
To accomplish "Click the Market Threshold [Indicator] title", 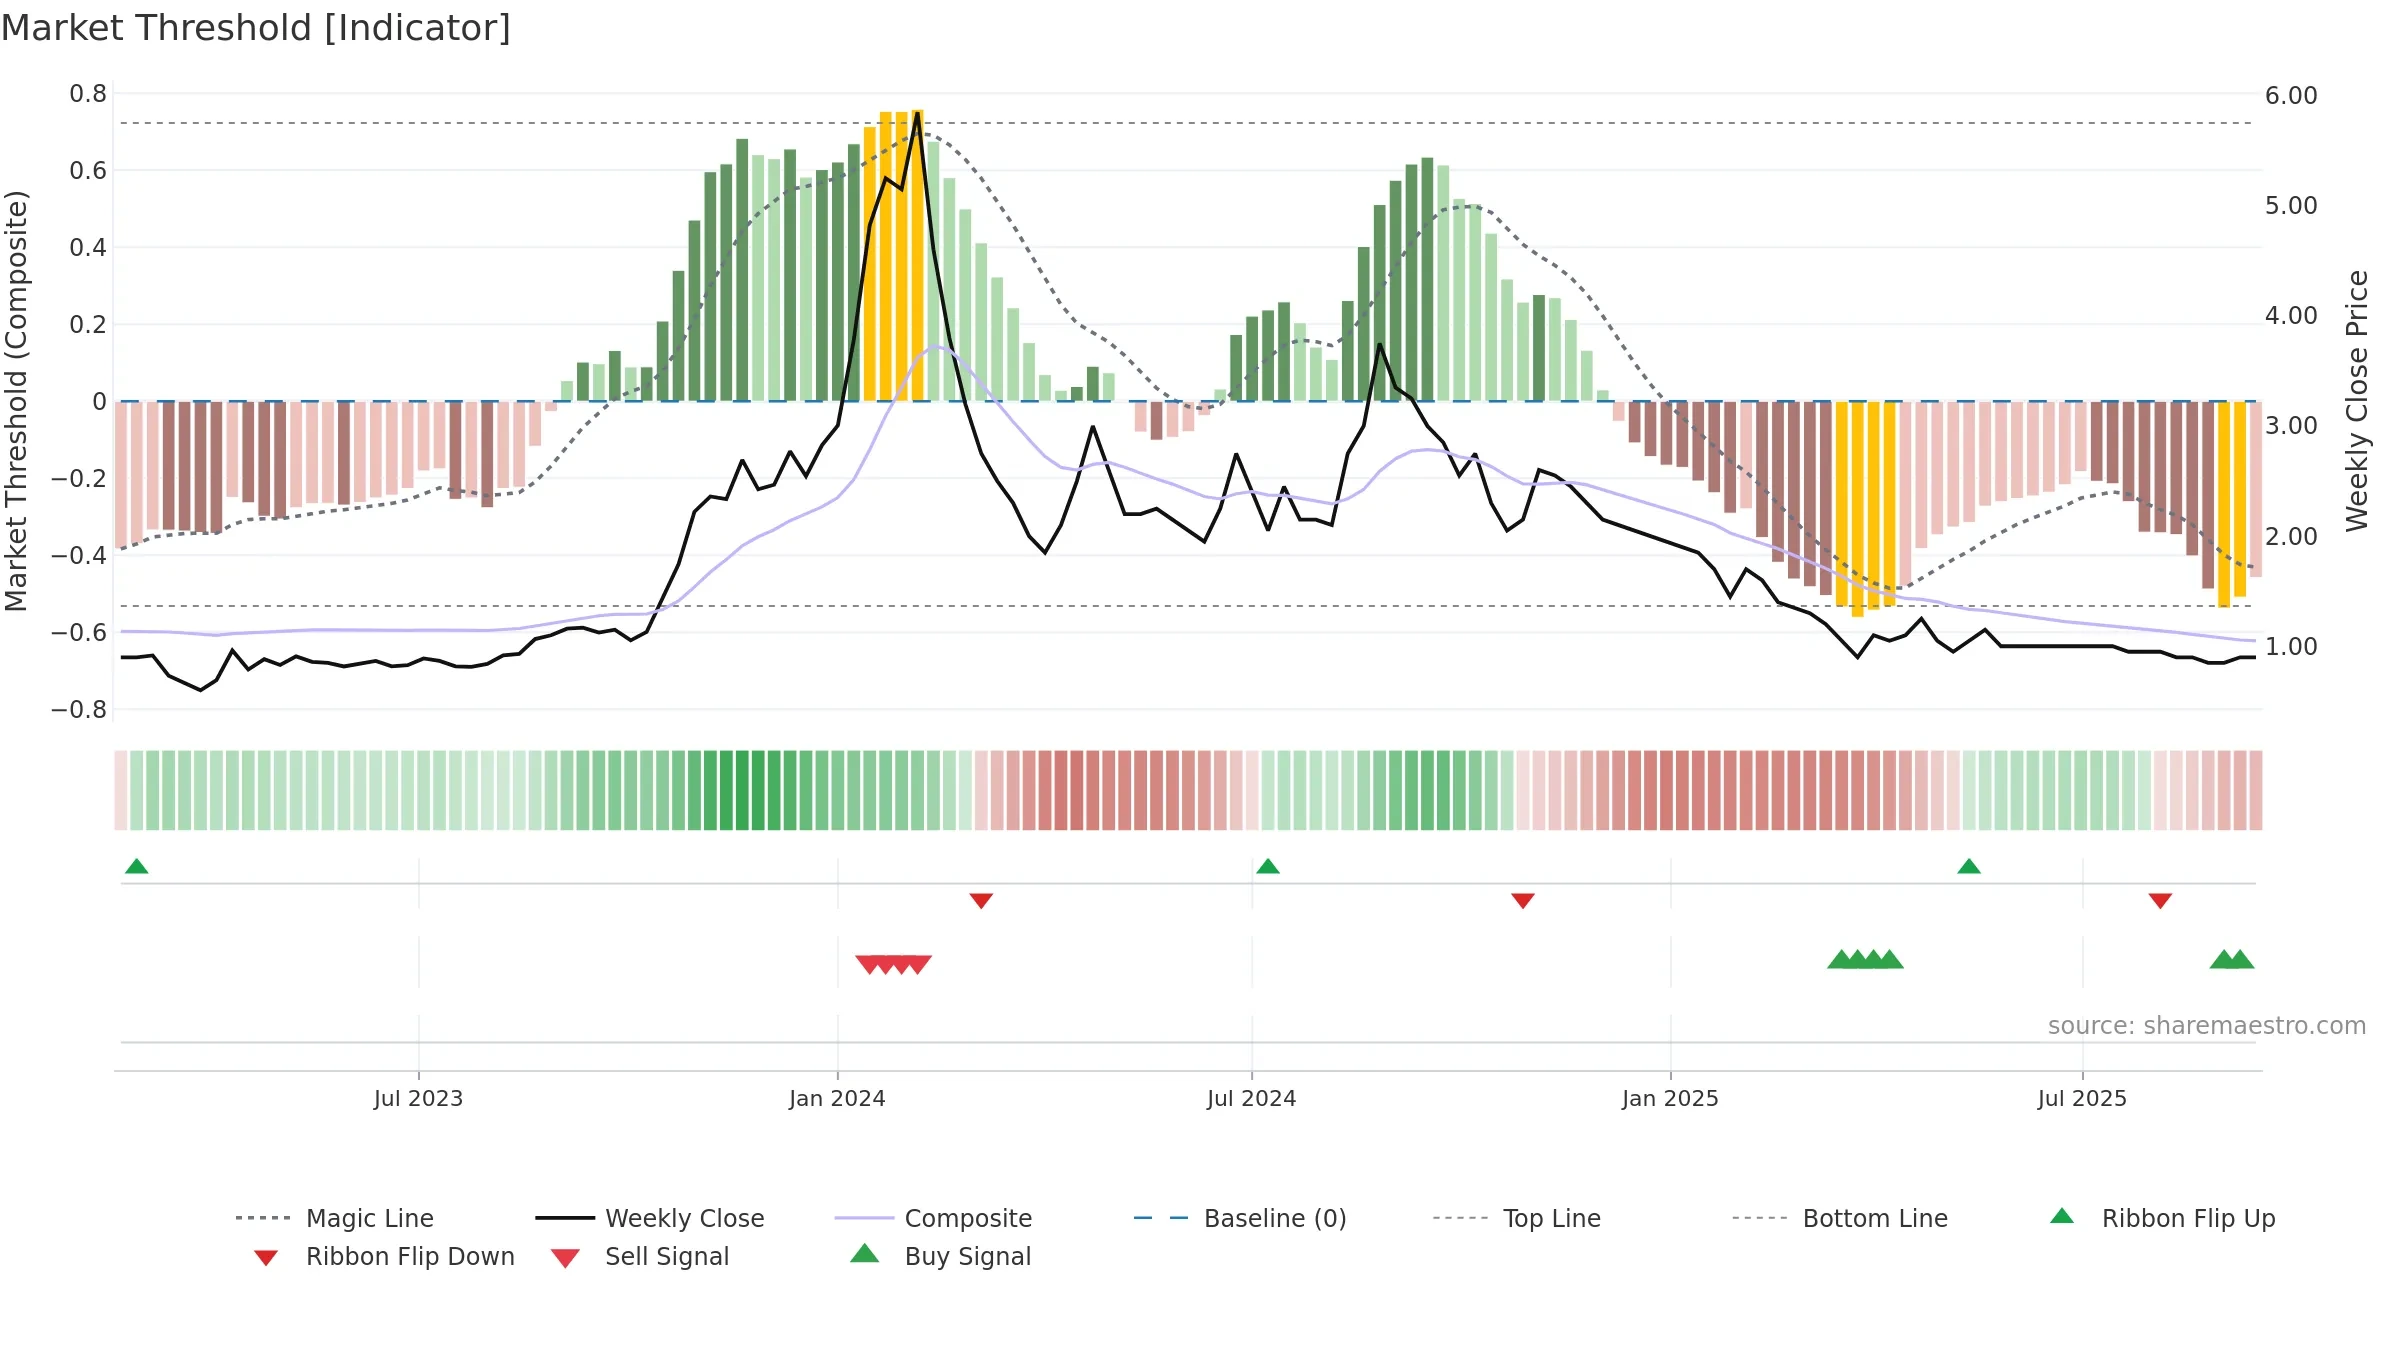I will [x=256, y=28].
